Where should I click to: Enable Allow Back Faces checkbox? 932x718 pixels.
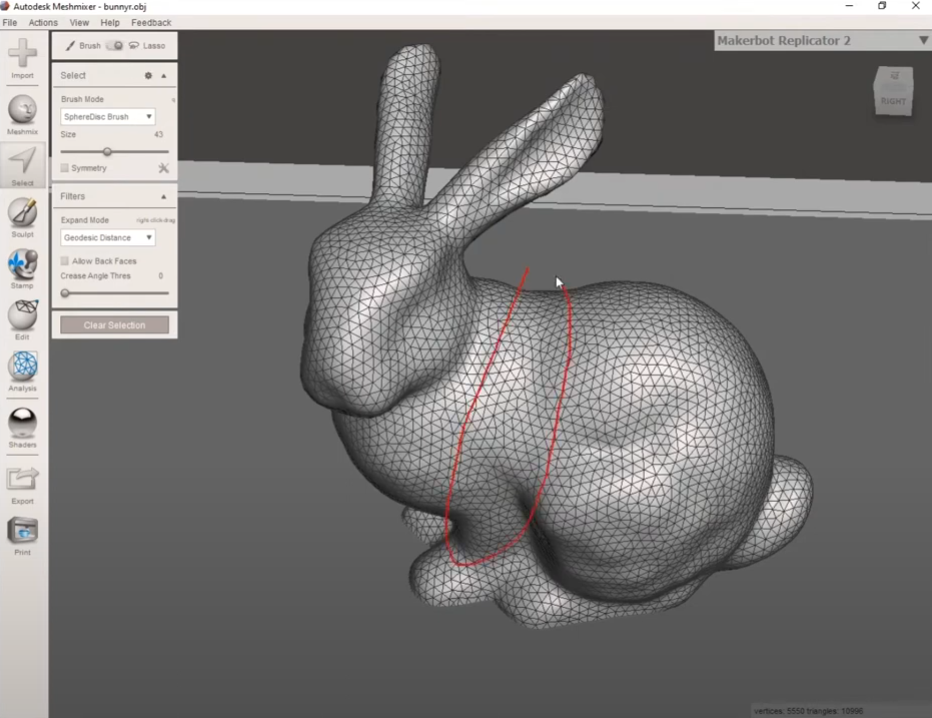pos(64,261)
